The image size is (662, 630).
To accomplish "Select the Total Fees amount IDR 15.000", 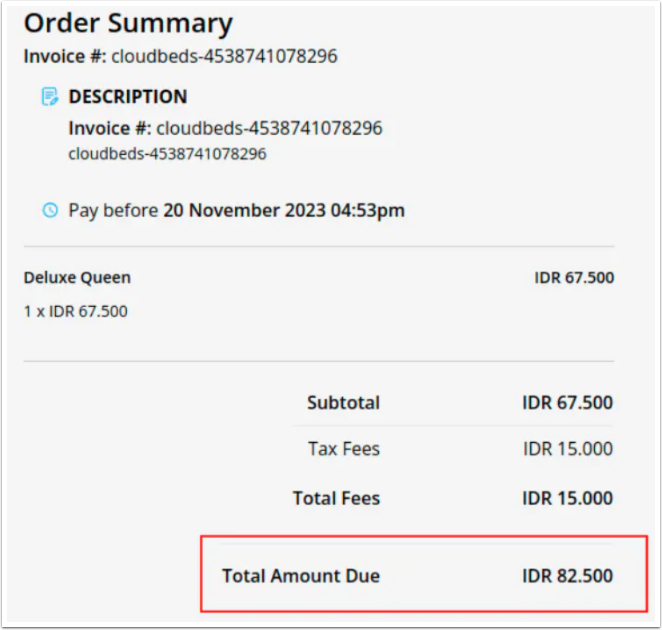I will click(x=567, y=498).
